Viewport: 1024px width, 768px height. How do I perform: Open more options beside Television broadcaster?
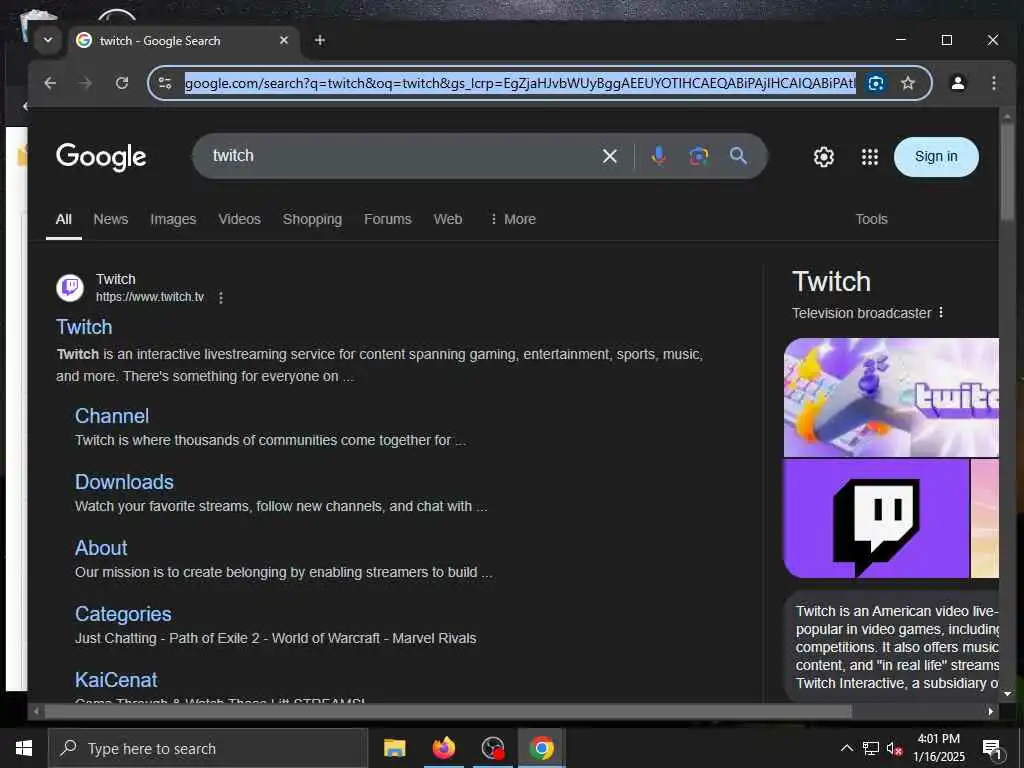click(940, 313)
